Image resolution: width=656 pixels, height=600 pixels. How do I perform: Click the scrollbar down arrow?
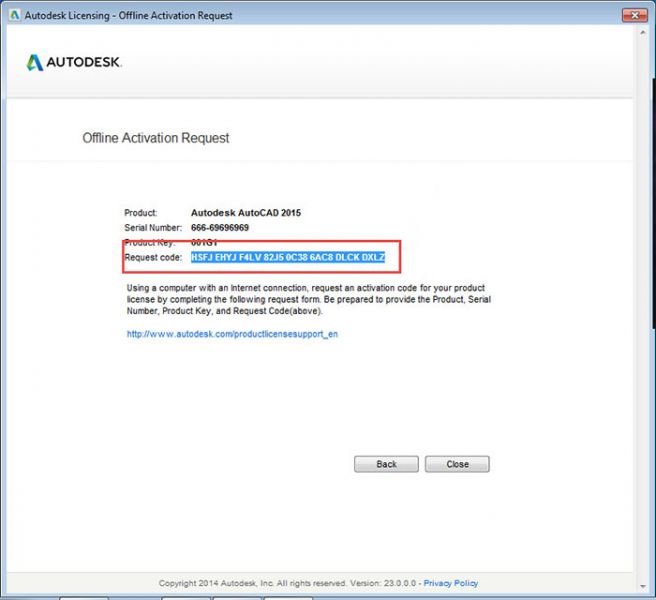click(x=643, y=587)
